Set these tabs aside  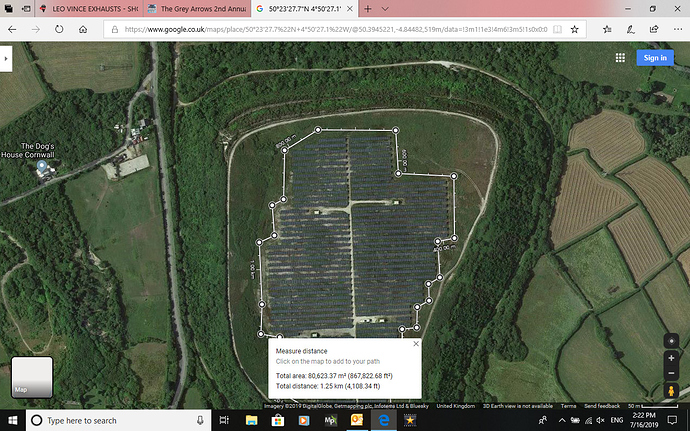click(26, 9)
